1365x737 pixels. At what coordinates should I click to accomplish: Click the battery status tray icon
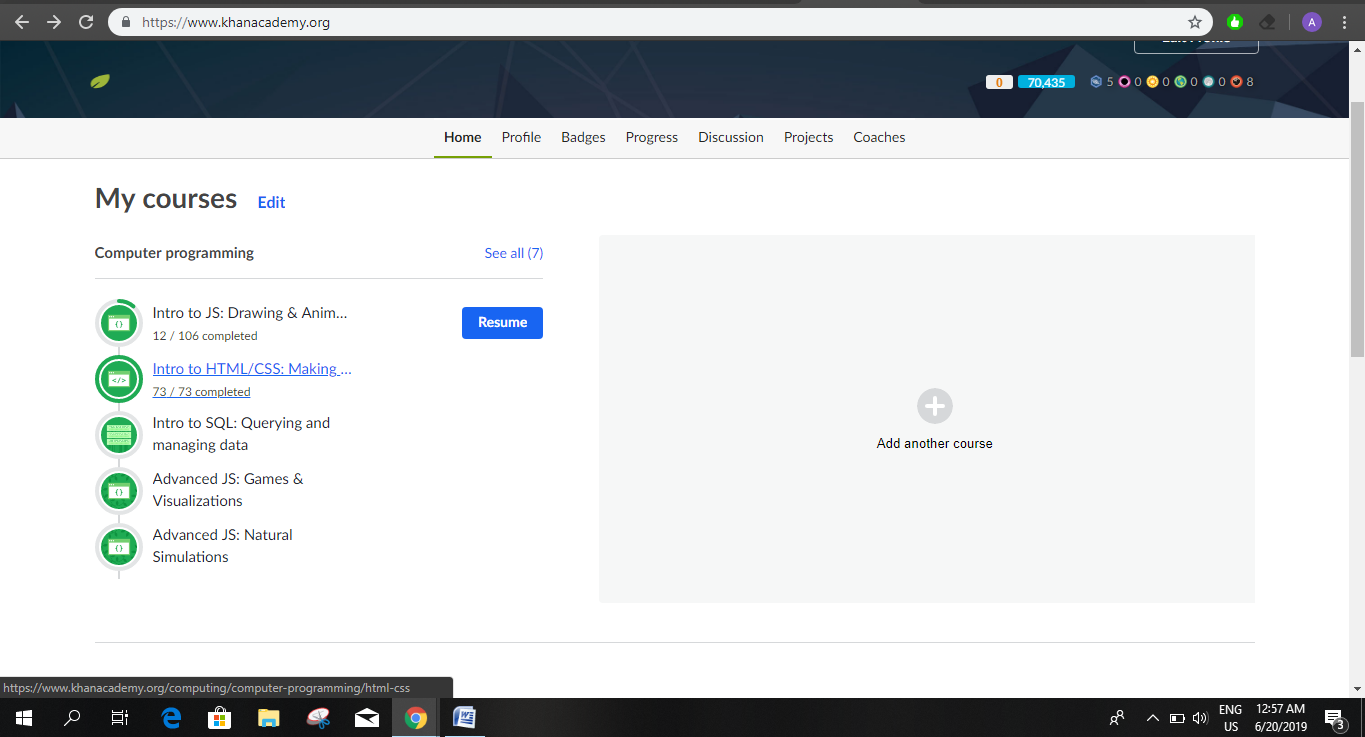[1177, 718]
